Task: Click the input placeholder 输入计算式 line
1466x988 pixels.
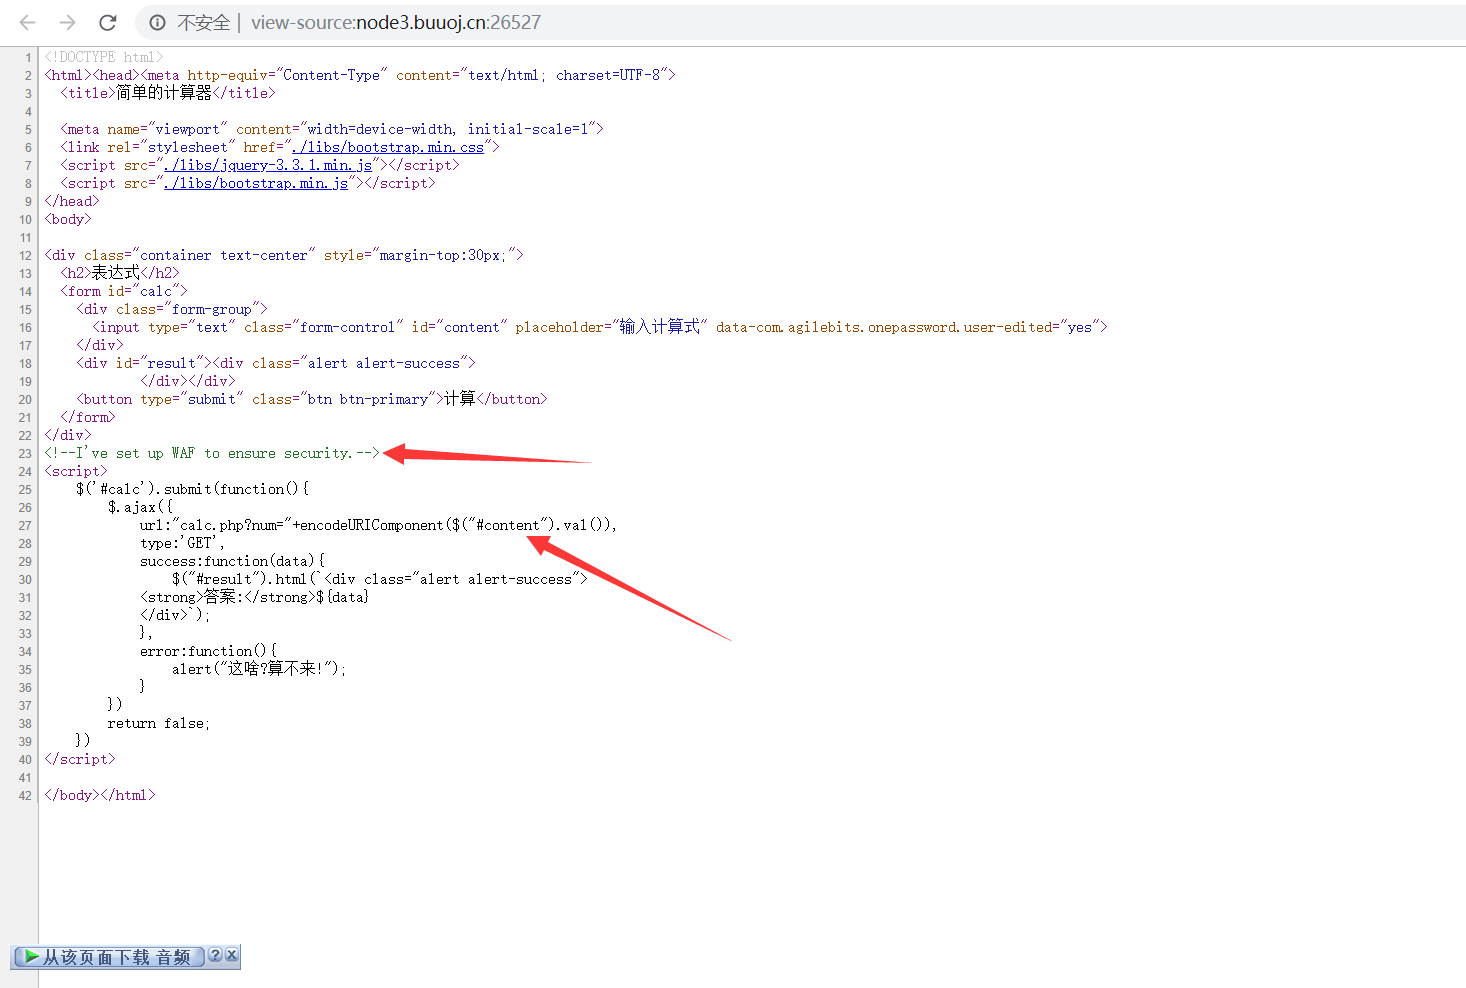Action: click(600, 327)
